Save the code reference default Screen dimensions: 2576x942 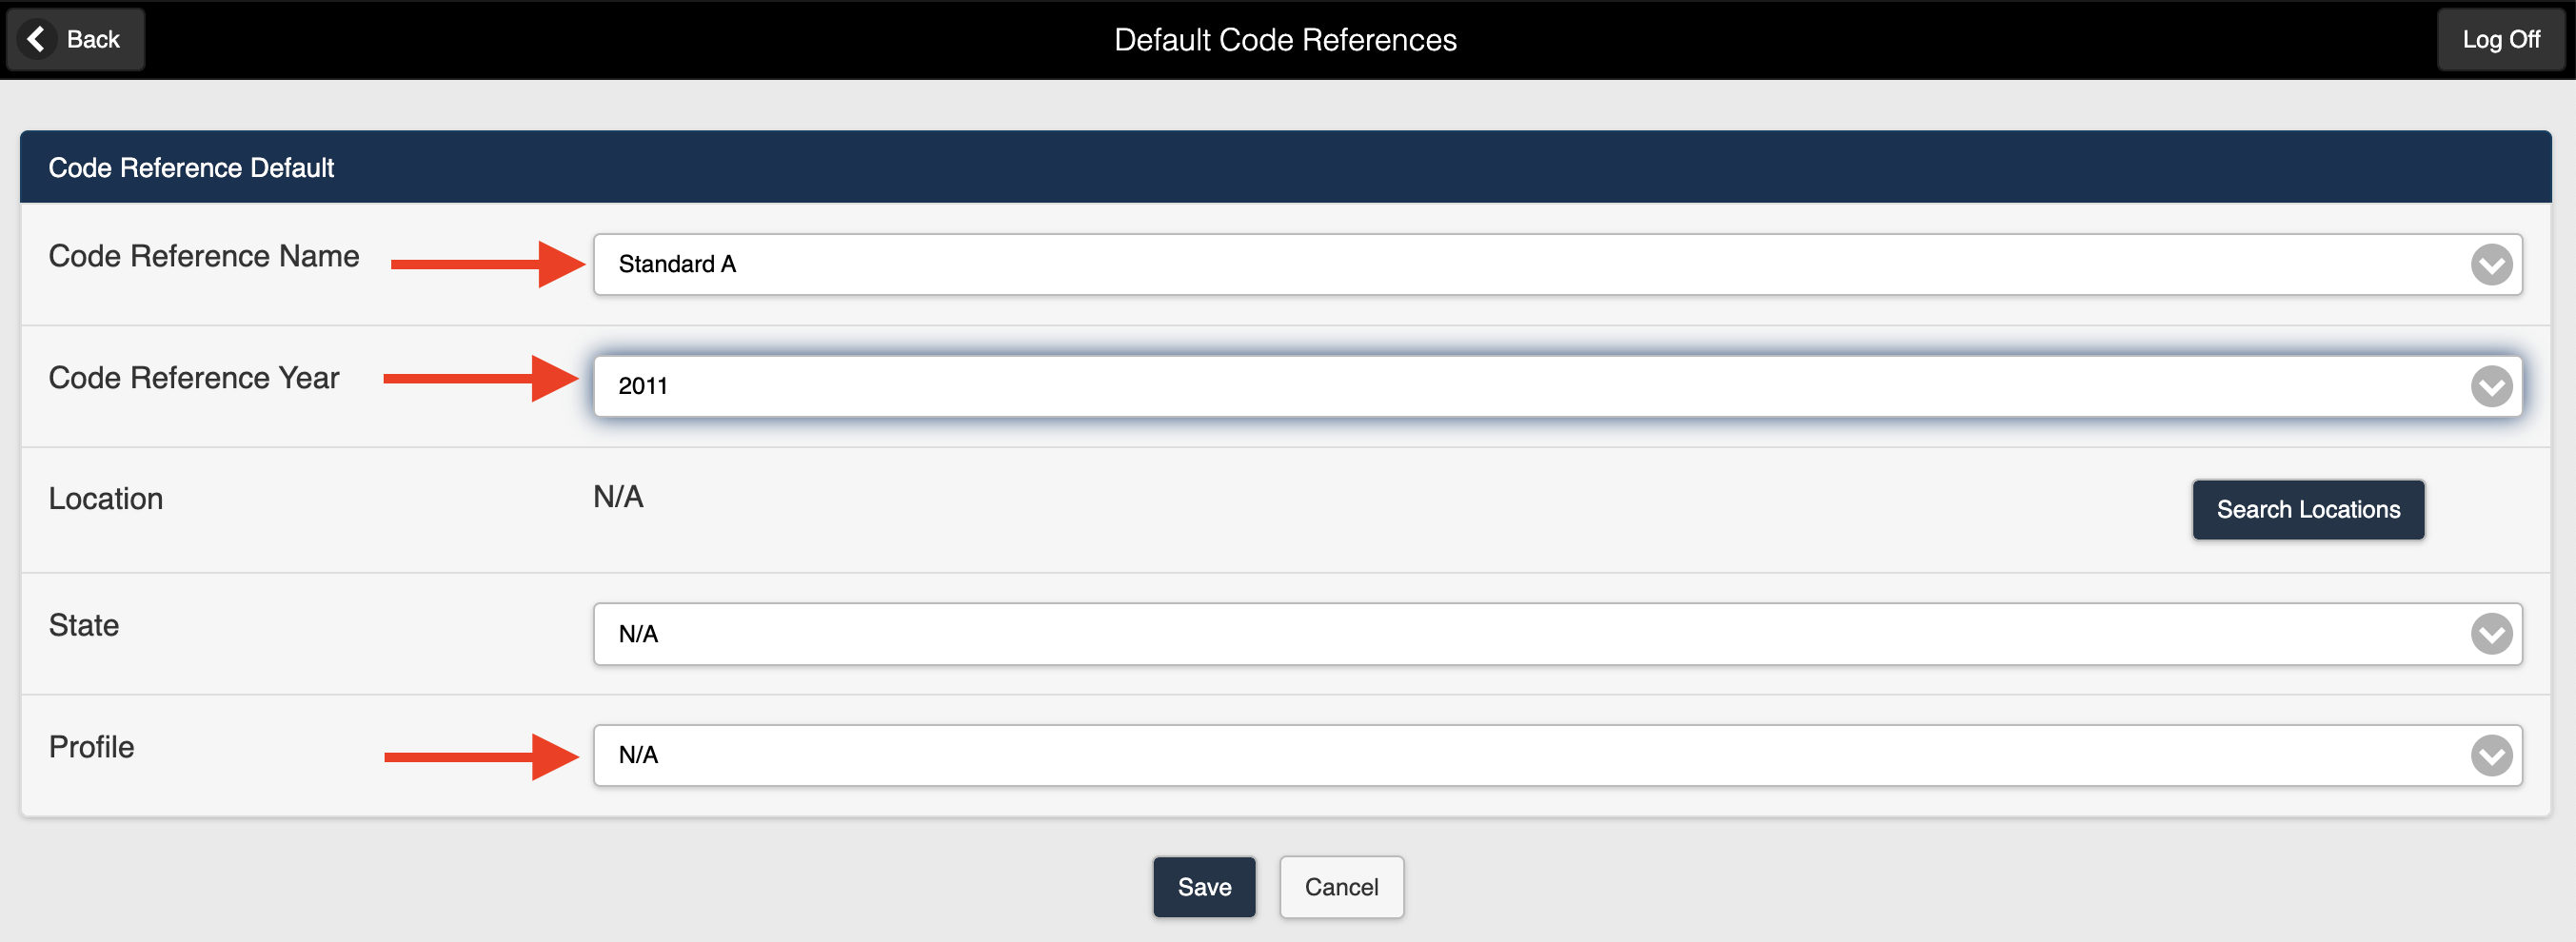[1204, 887]
